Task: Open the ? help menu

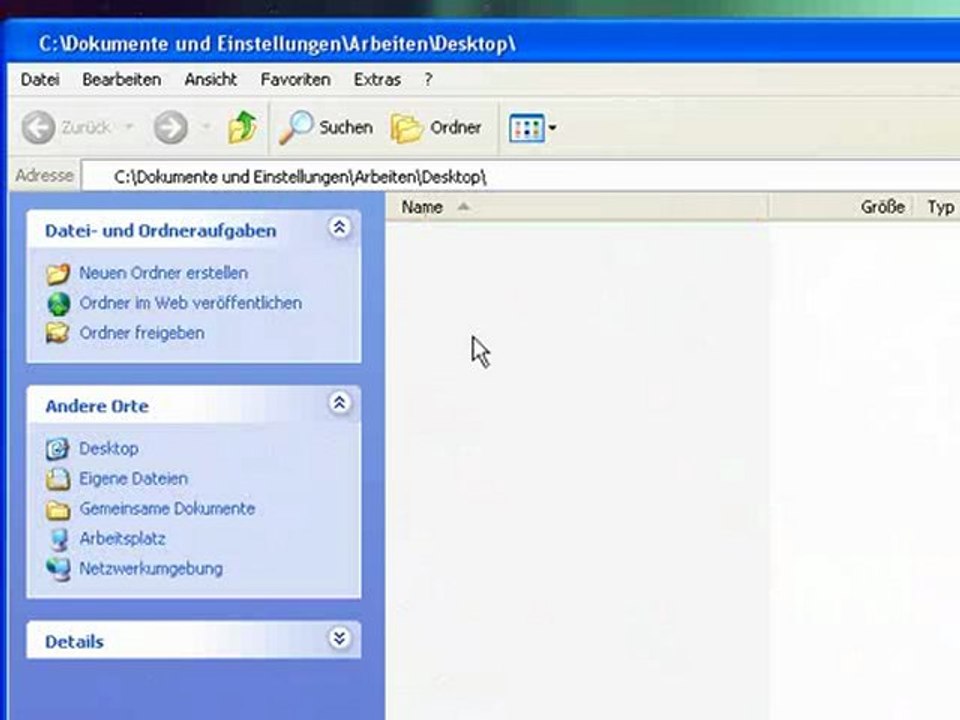Action: [429, 80]
